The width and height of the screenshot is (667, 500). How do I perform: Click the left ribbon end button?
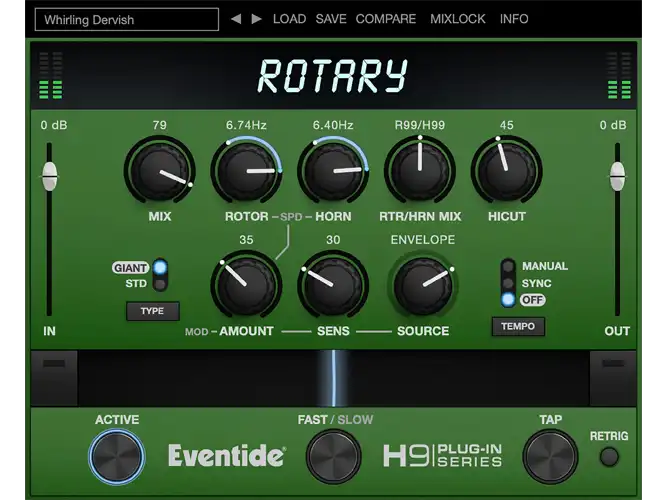click(54, 378)
